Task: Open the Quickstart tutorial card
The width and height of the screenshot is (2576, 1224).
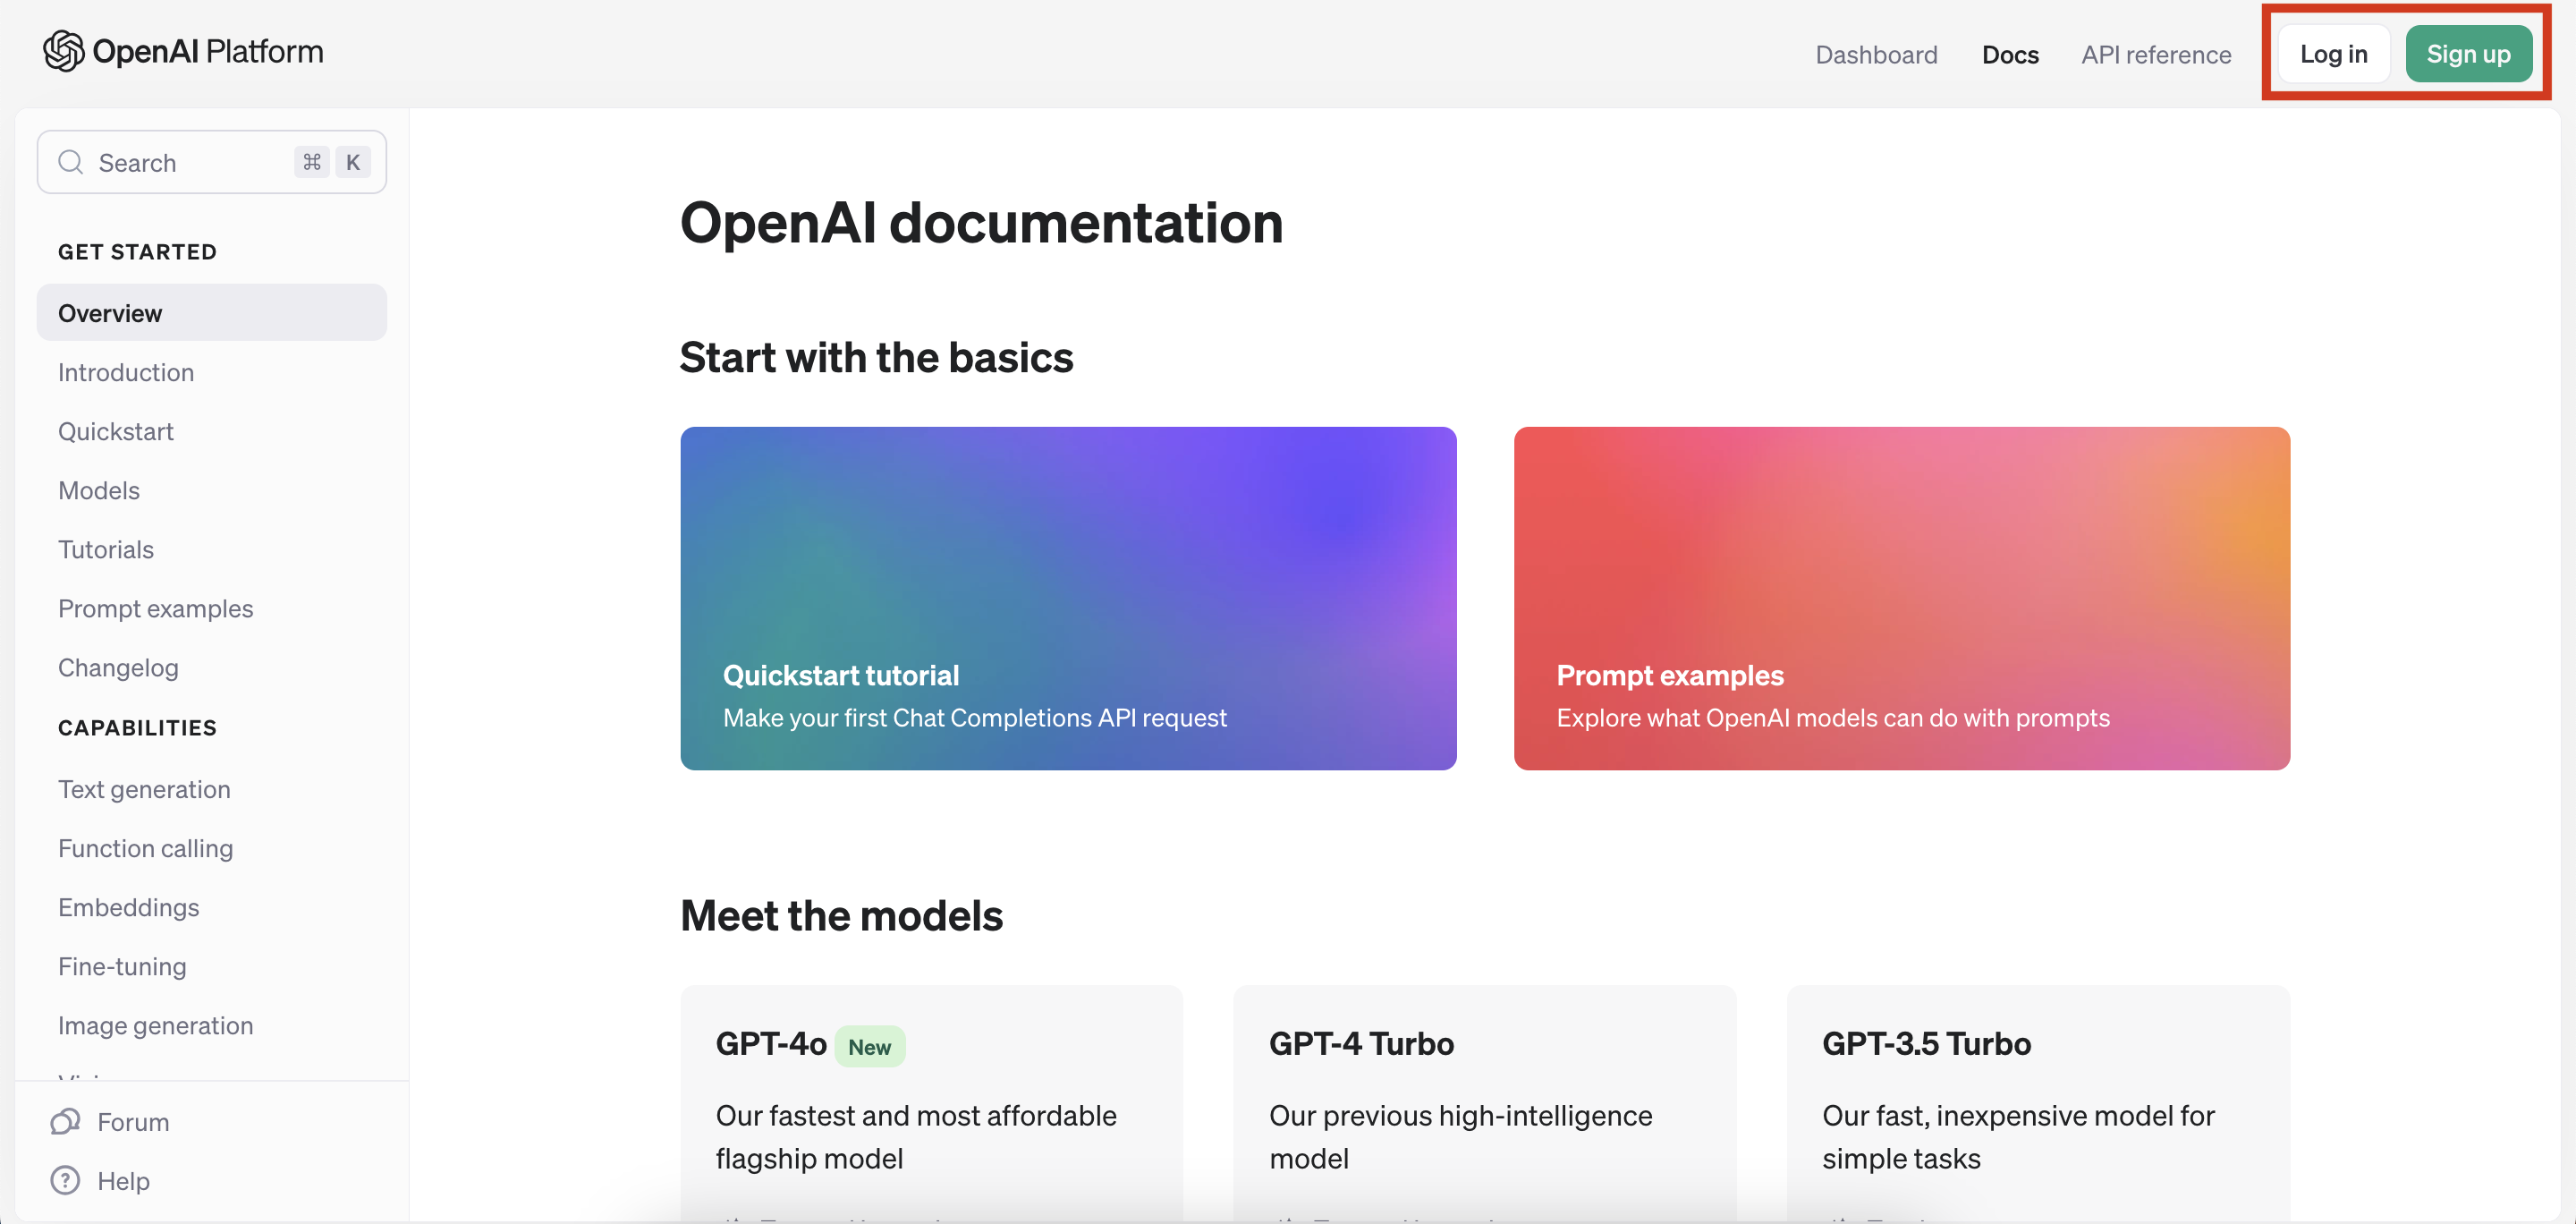Action: point(1068,598)
